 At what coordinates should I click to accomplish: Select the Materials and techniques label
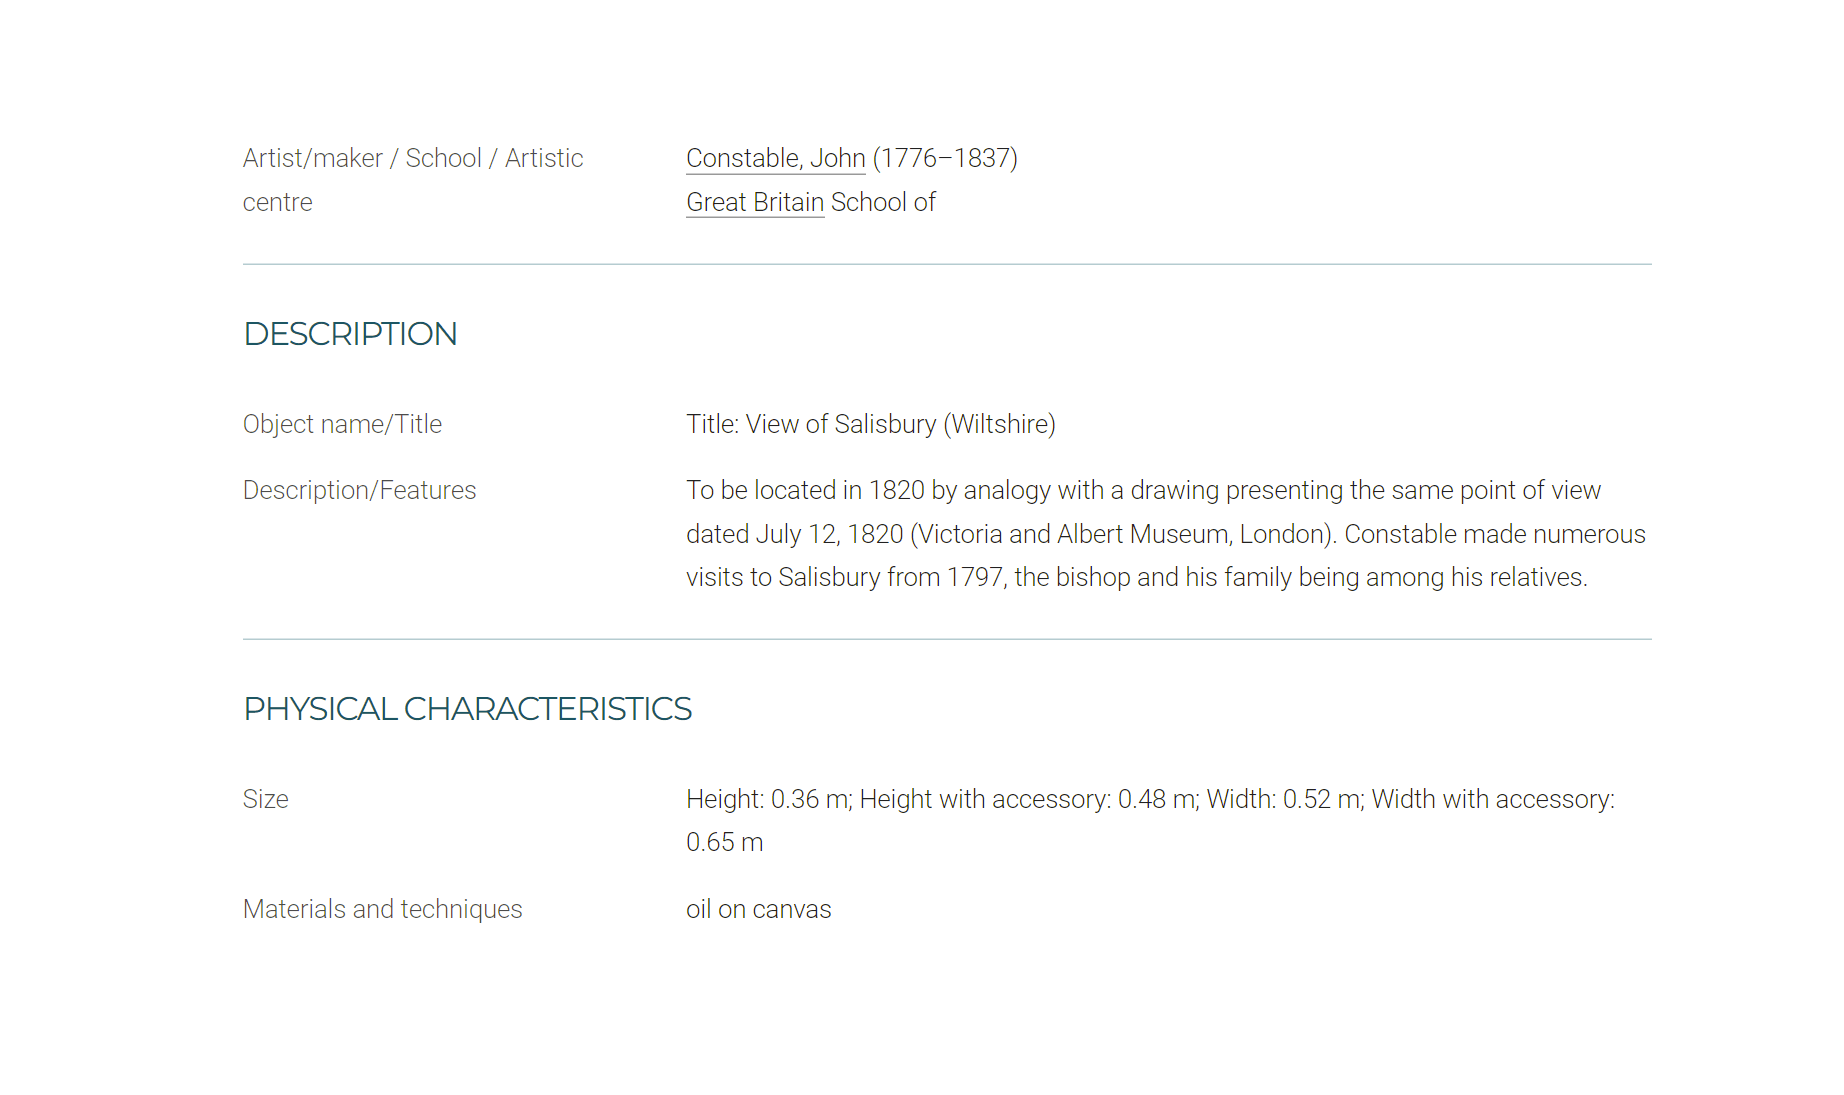tap(382, 909)
